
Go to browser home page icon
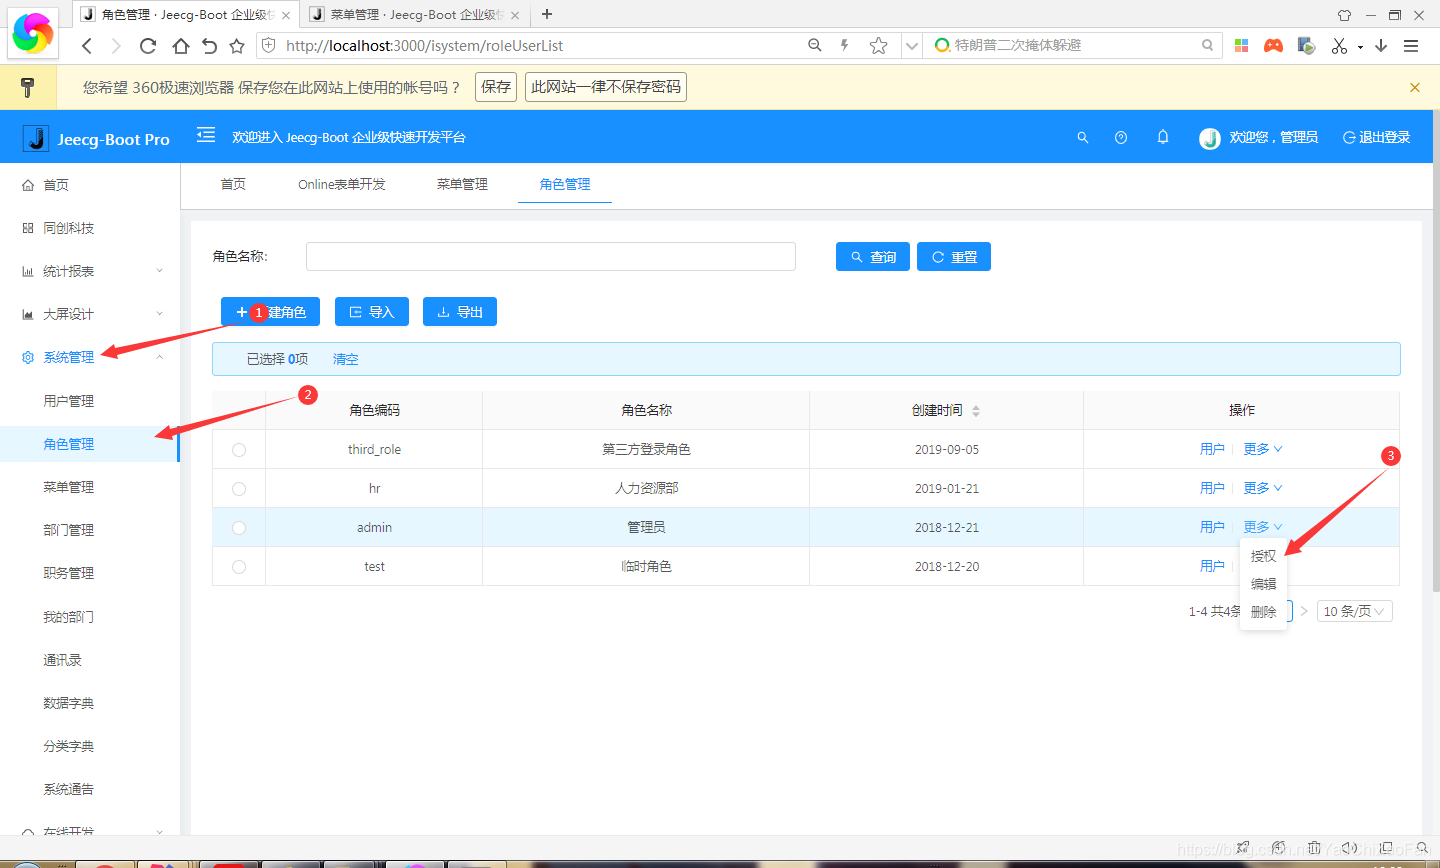pos(180,46)
